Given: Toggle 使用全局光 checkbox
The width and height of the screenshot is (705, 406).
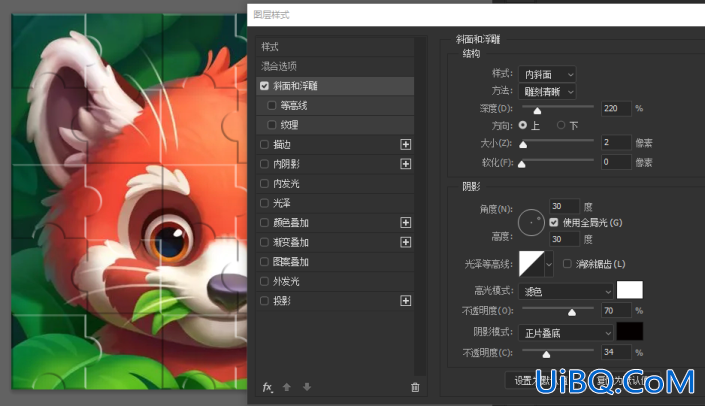Looking at the screenshot, I should click(553, 223).
